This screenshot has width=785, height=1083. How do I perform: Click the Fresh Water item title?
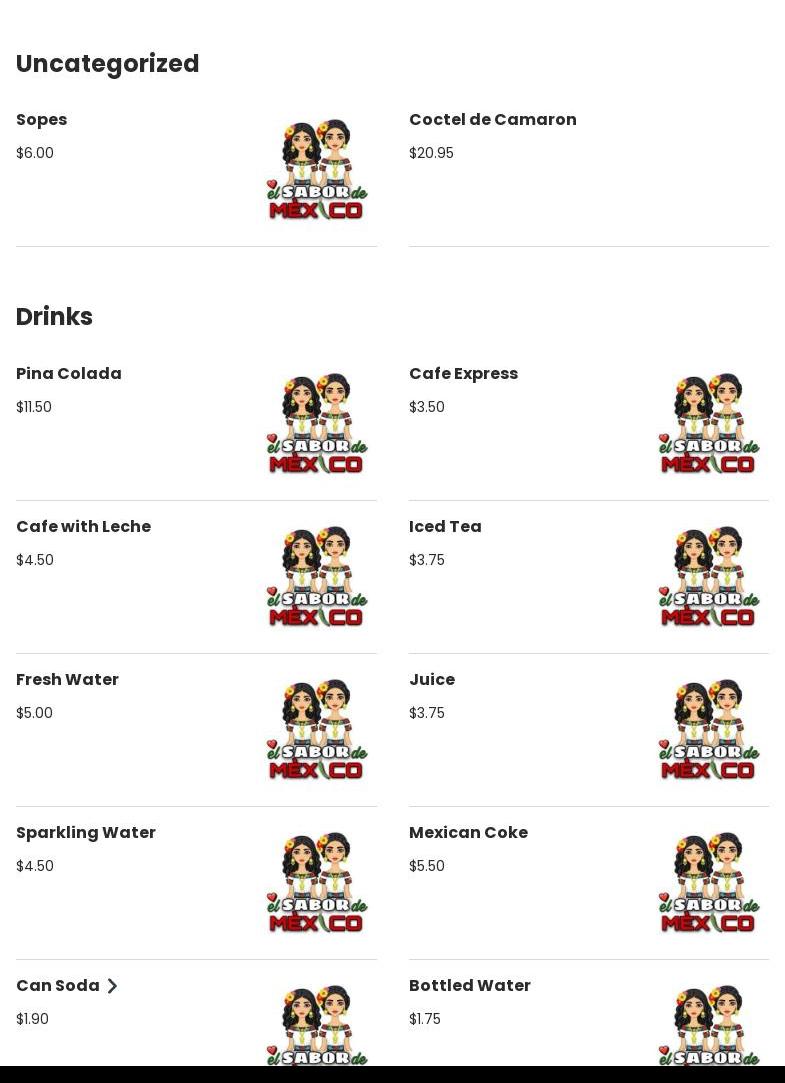[x=67, y=680]
